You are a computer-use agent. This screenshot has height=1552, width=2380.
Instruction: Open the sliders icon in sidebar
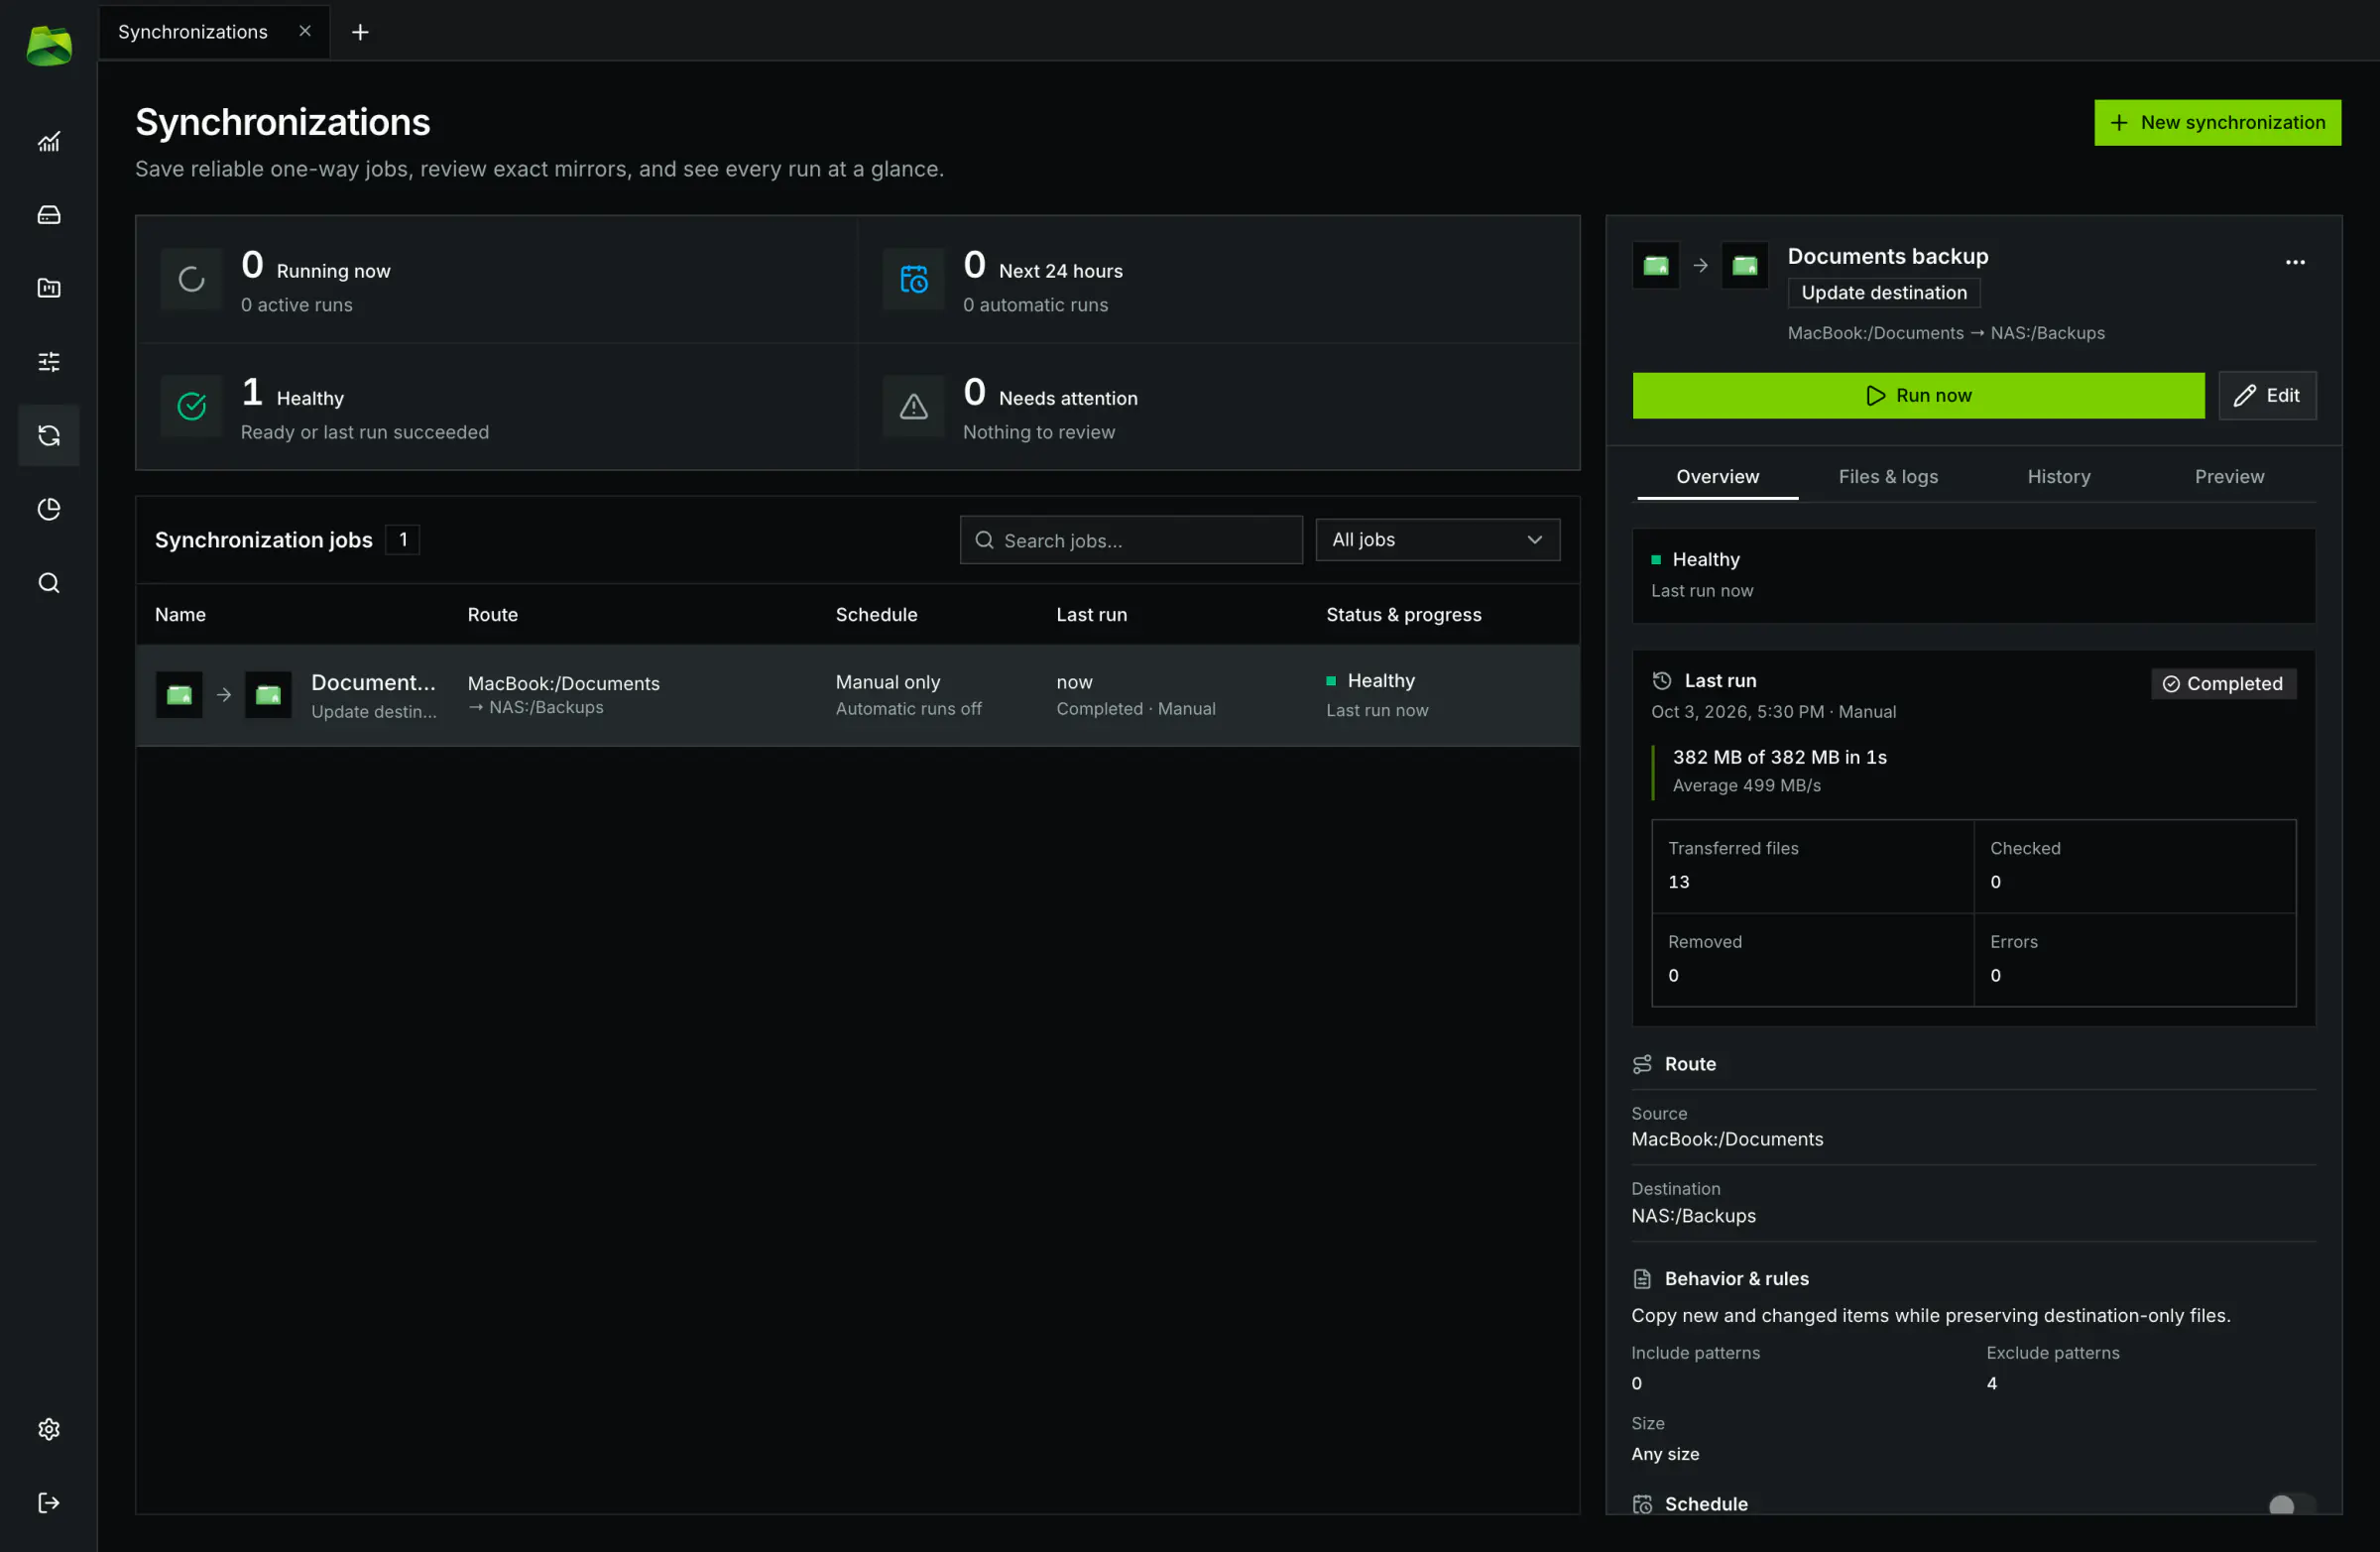click(x=49, y=362)
